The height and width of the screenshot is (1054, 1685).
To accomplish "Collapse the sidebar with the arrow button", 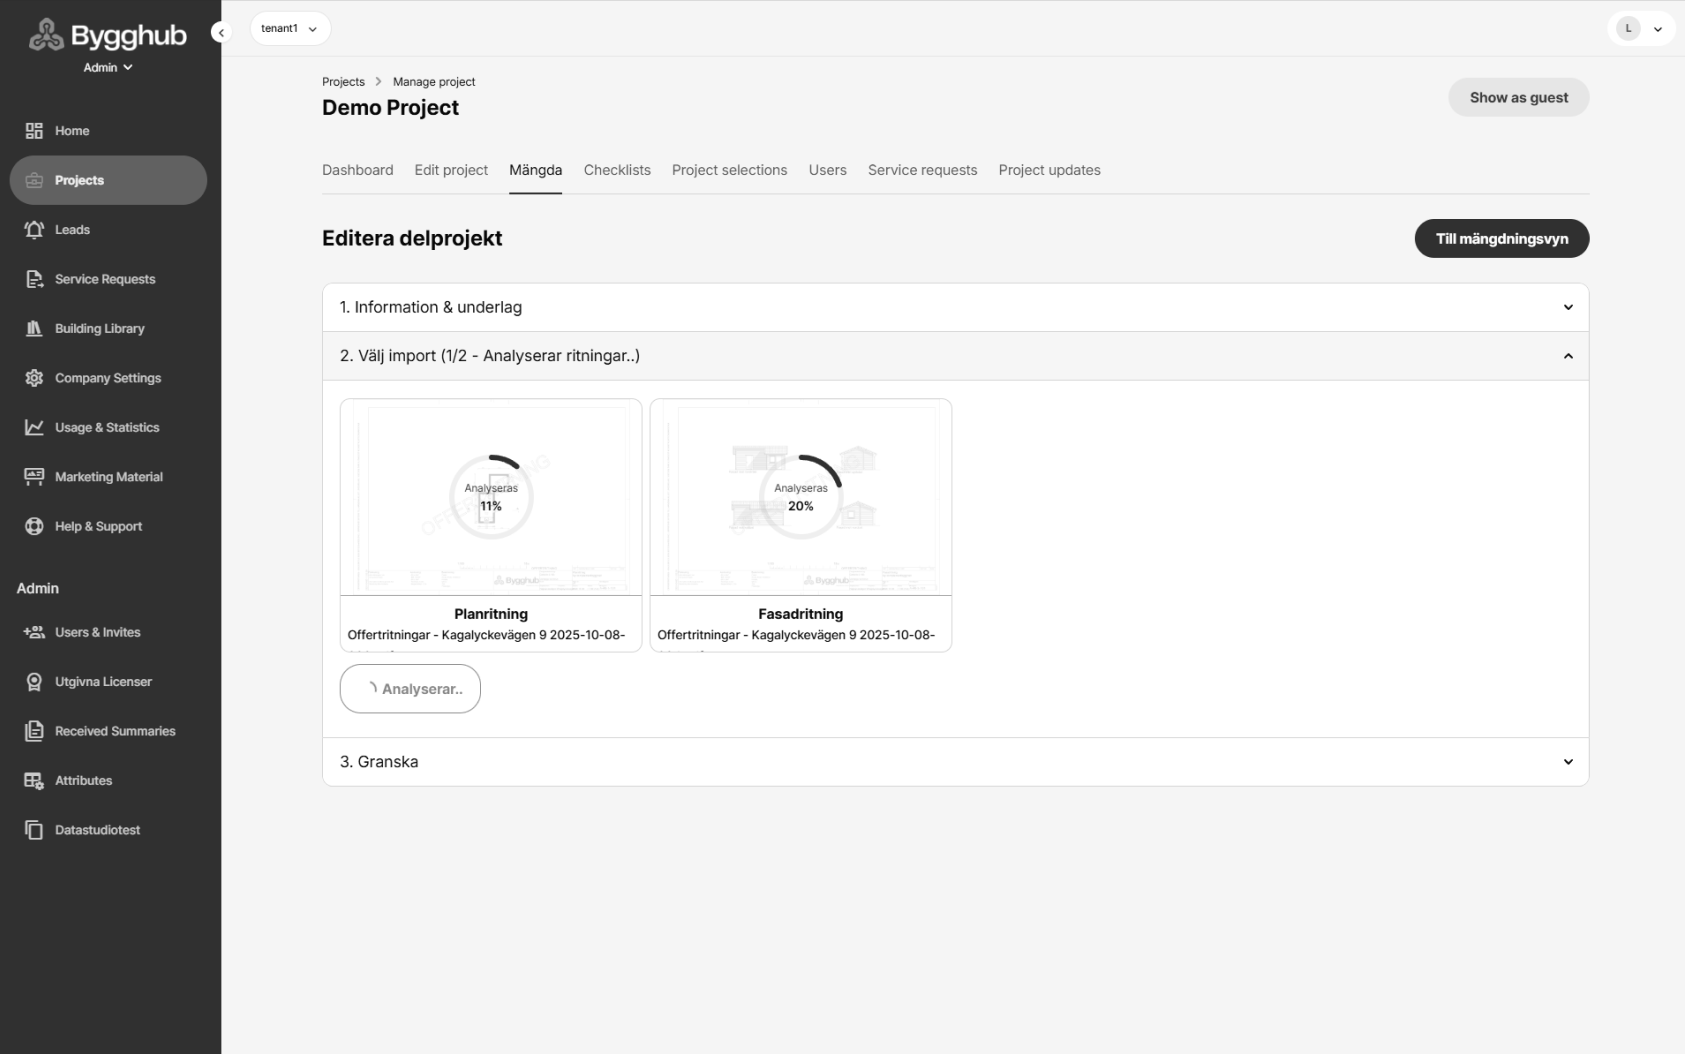I will coord(221,32).
